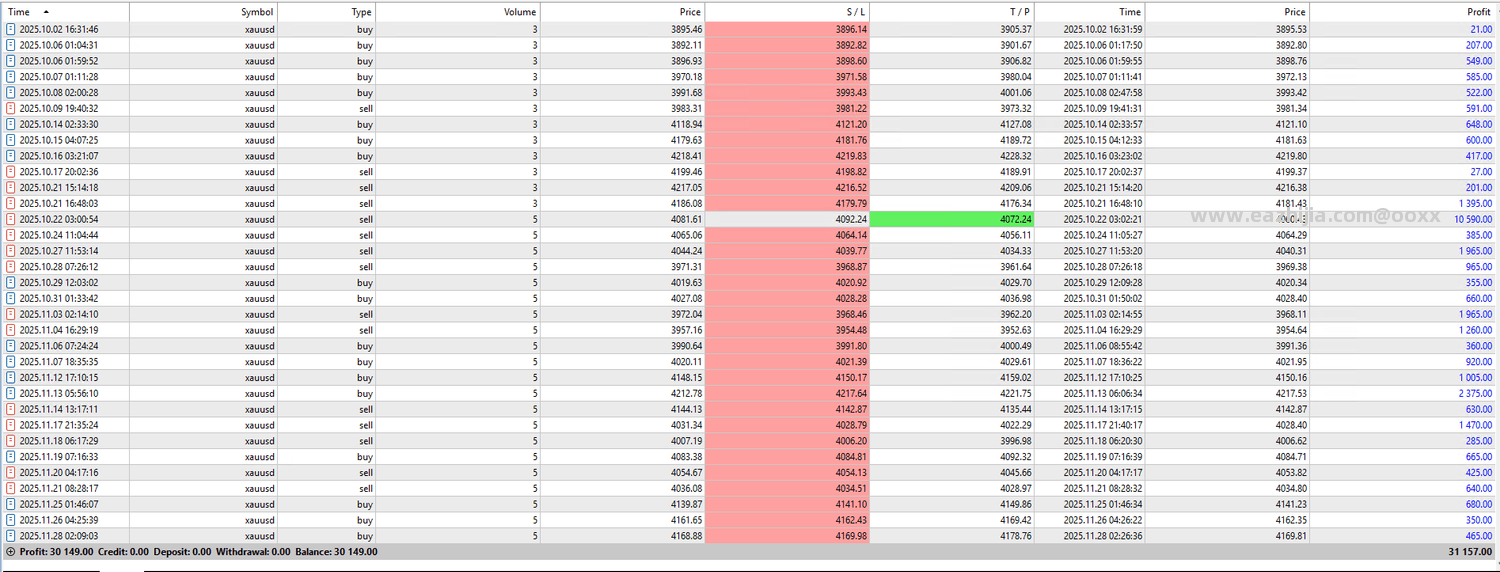Select the T/P value 3905.37
The image size is (1500, 572).
(x=1015, y=29)
